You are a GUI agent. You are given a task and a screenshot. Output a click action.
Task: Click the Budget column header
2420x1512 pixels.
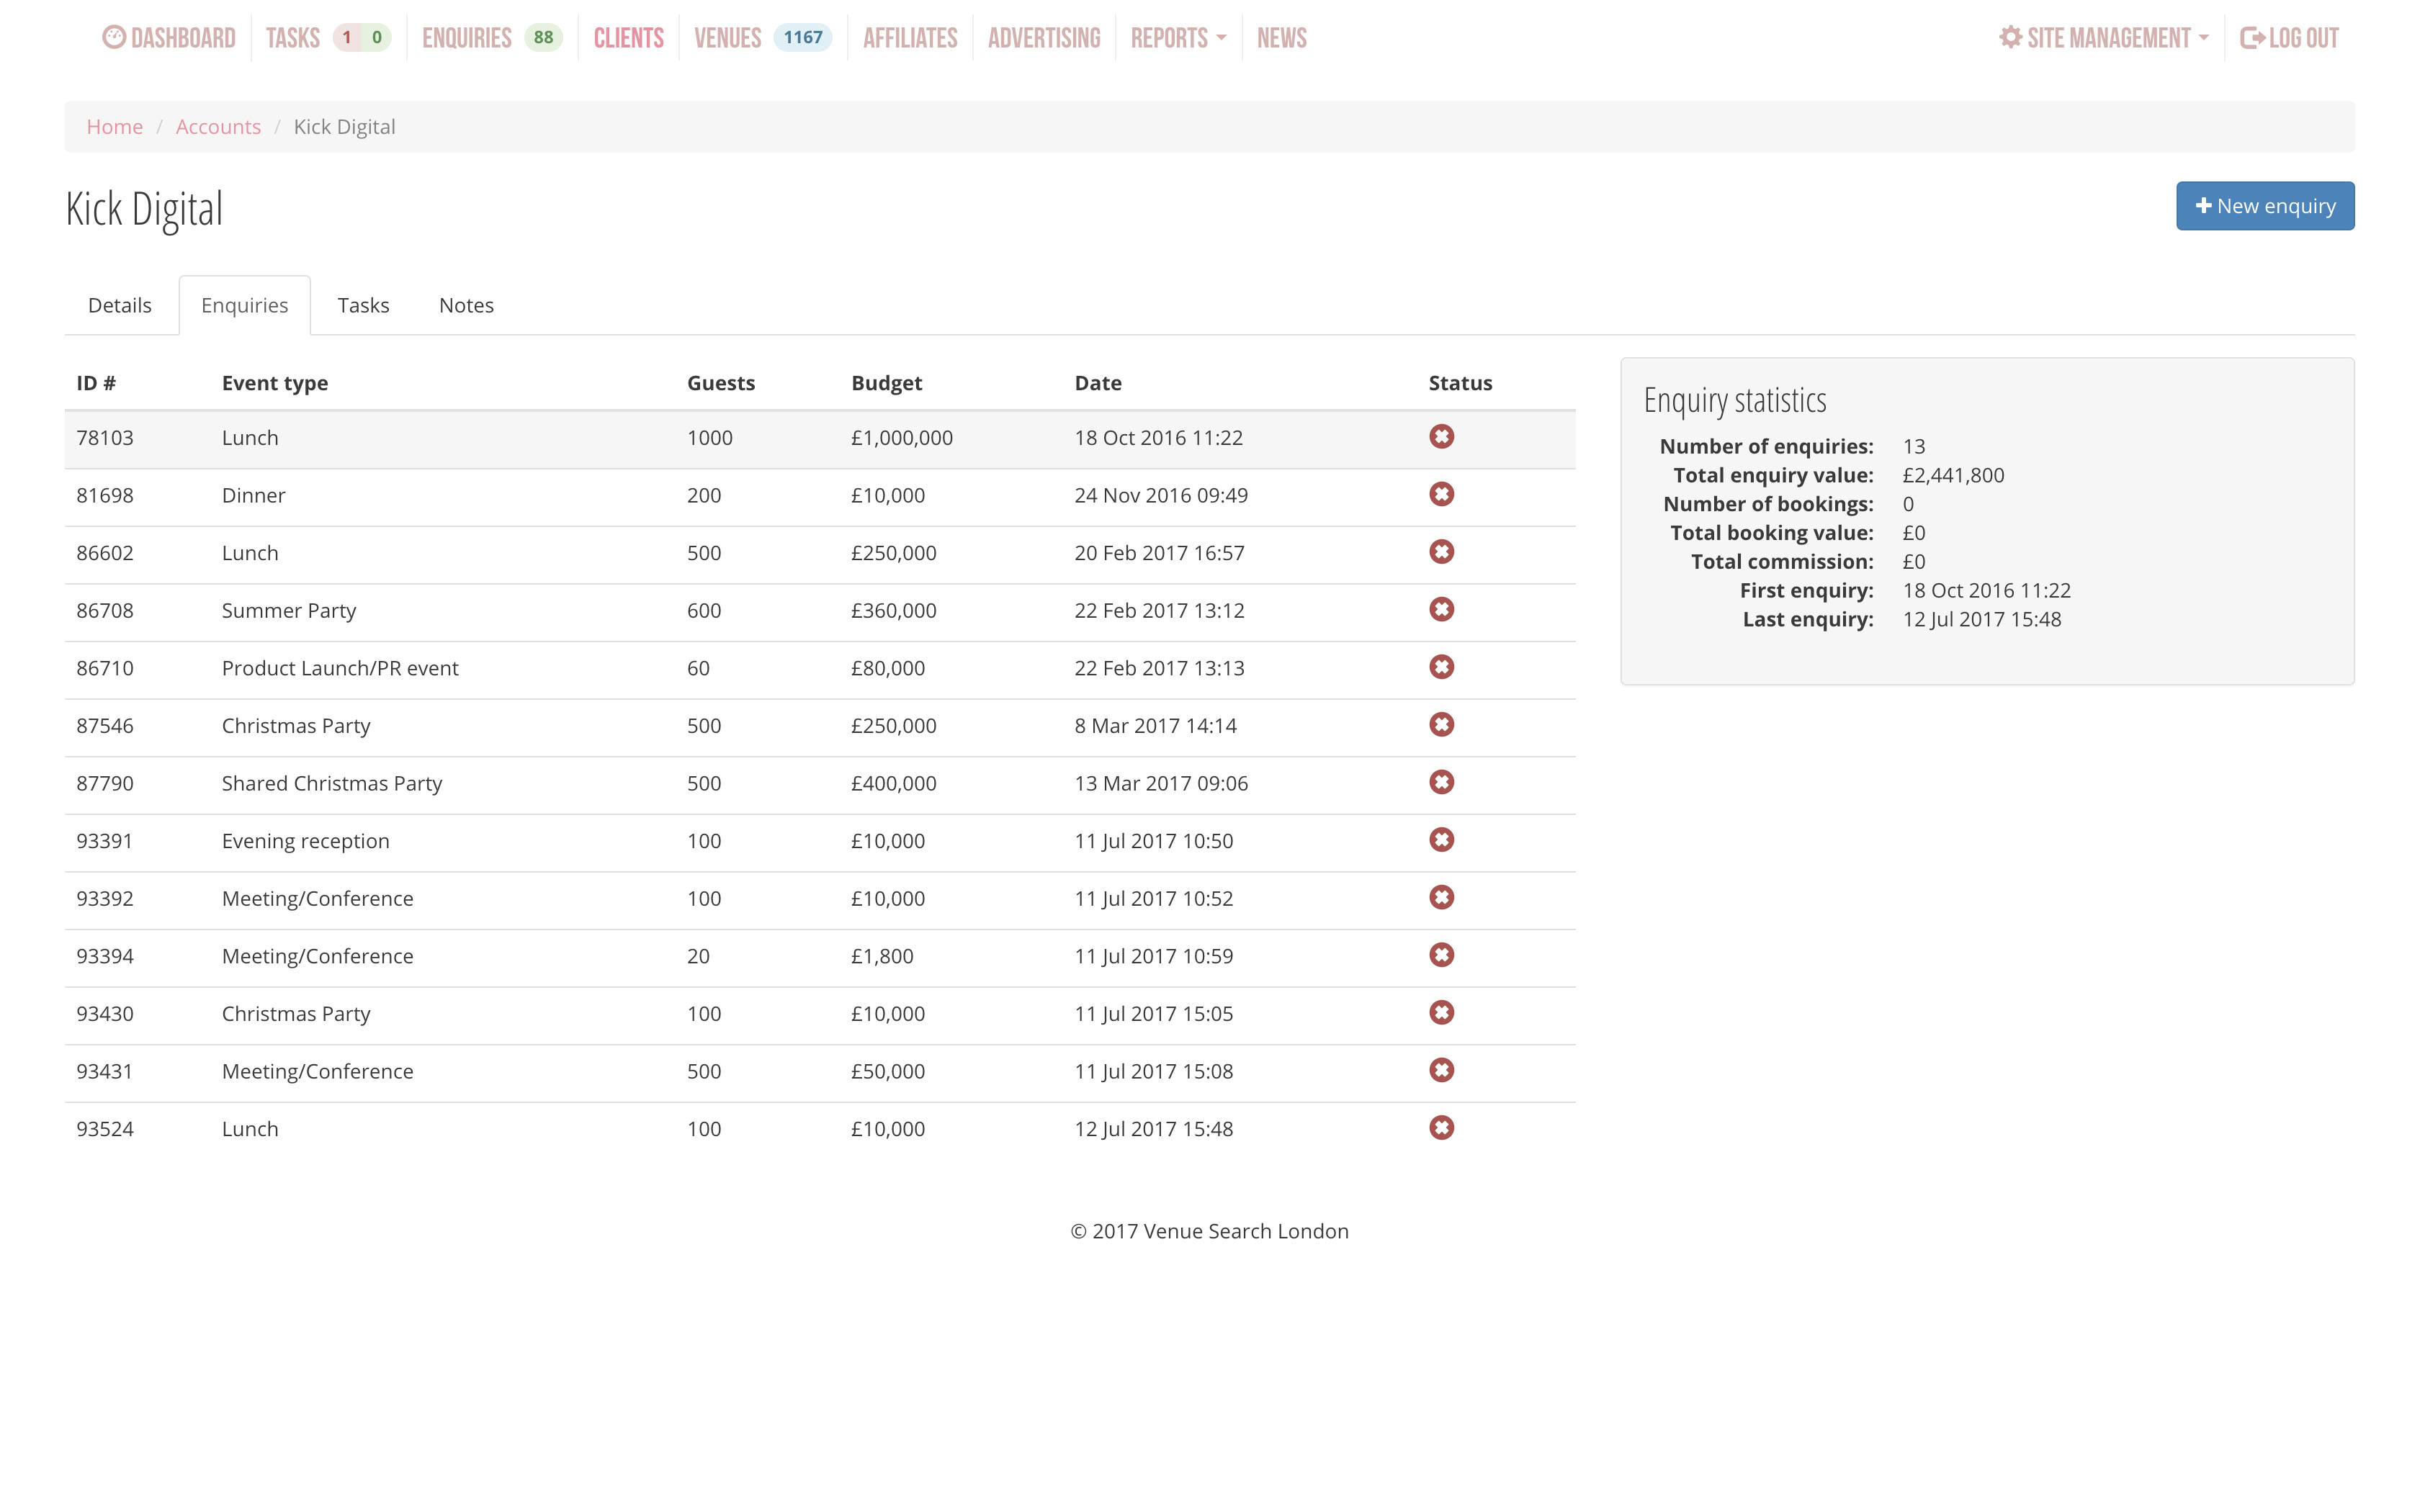[887, 383]
